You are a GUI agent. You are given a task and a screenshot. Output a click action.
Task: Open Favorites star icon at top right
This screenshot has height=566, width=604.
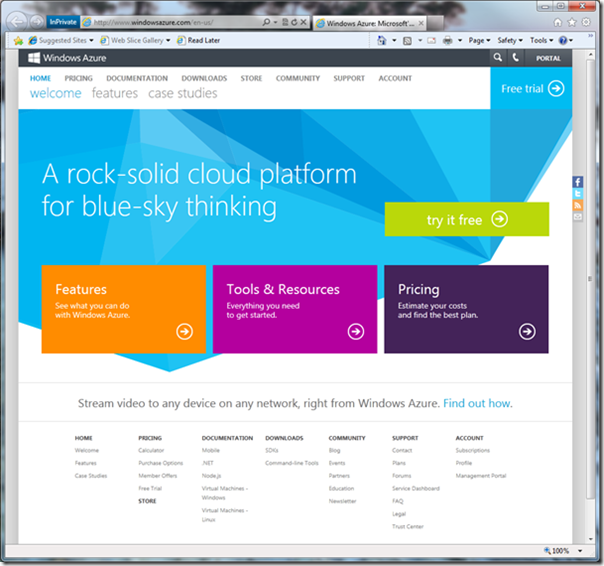(x=572, y=22)
